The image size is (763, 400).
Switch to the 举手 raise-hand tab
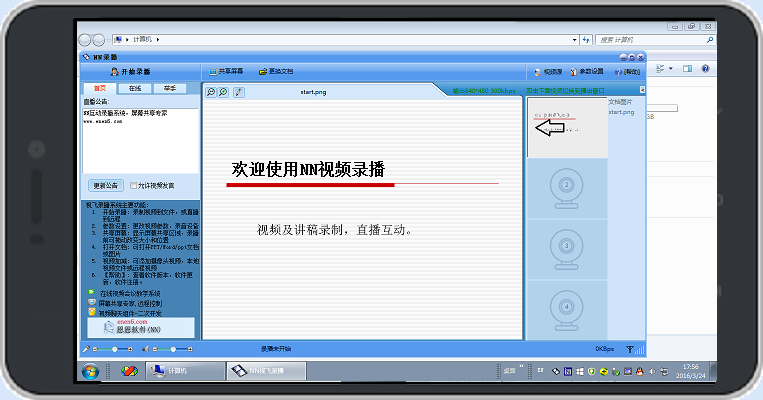point(169,89)
